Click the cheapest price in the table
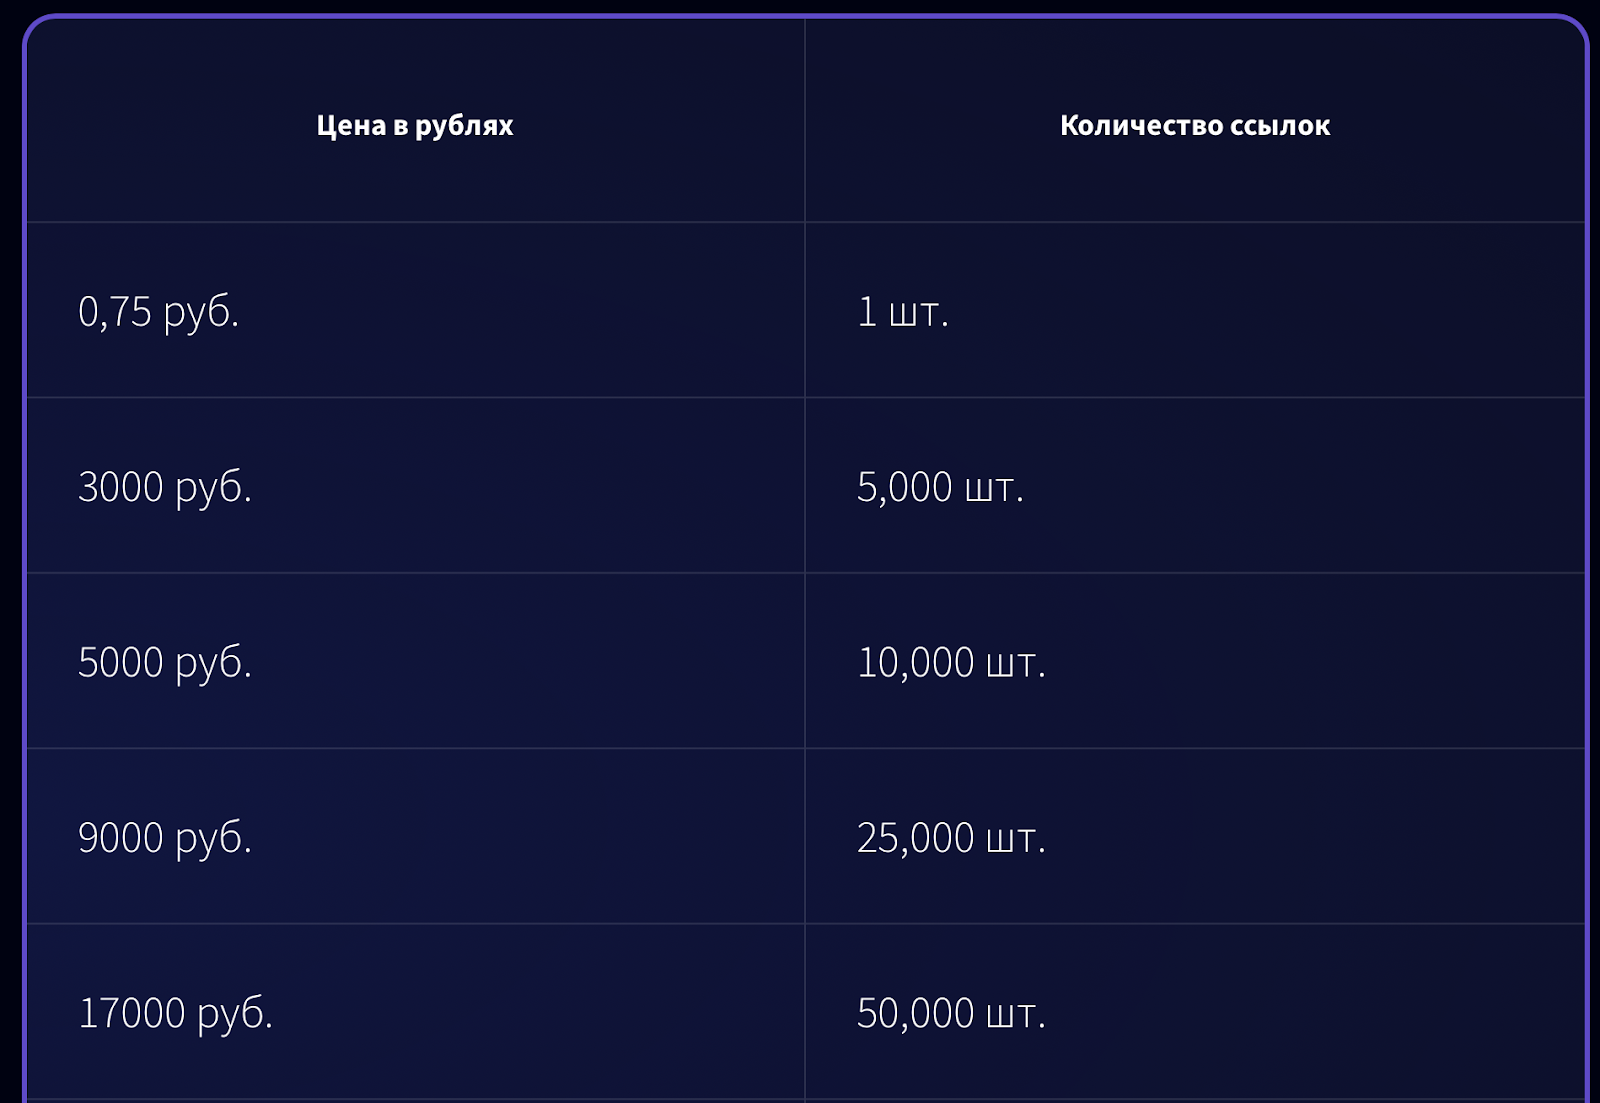This screenshot has height=1103, width=1600. (x=159, y=312)
